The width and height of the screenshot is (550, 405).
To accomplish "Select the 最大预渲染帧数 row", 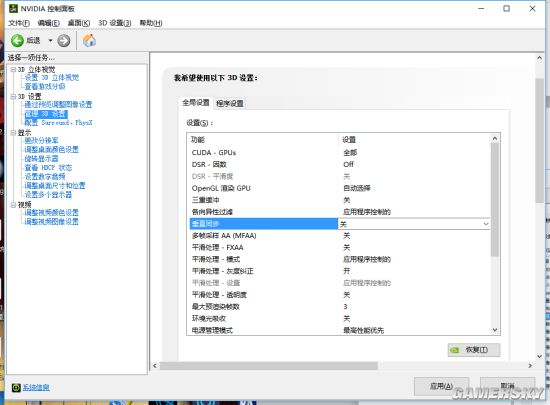I will 340,307.
